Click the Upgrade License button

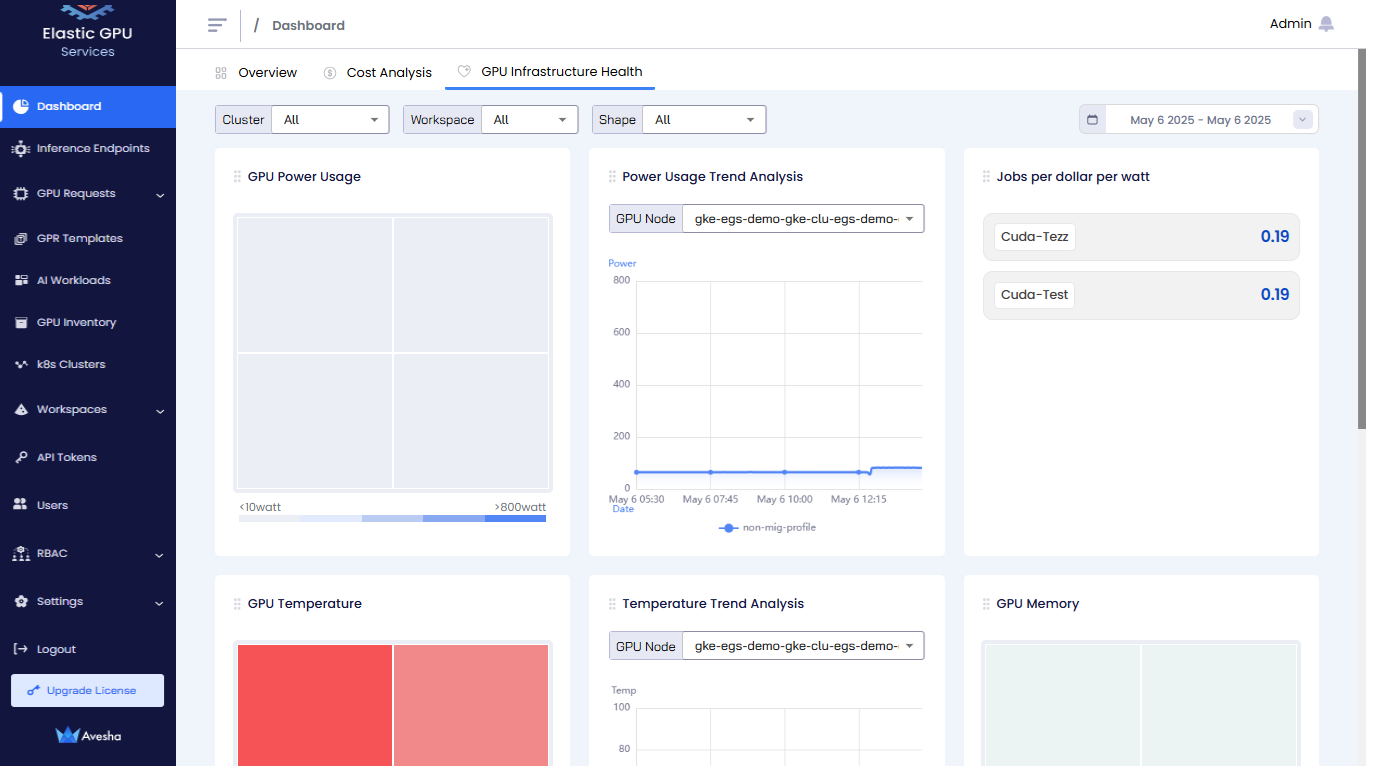pyautogui.click(x=88, y=690)
